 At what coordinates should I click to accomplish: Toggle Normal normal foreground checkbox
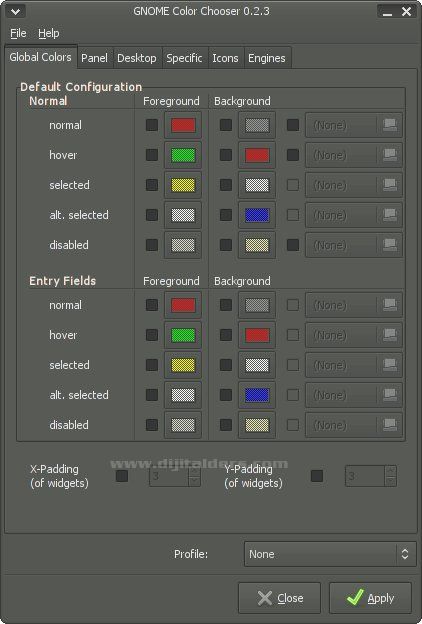(152, 125)
